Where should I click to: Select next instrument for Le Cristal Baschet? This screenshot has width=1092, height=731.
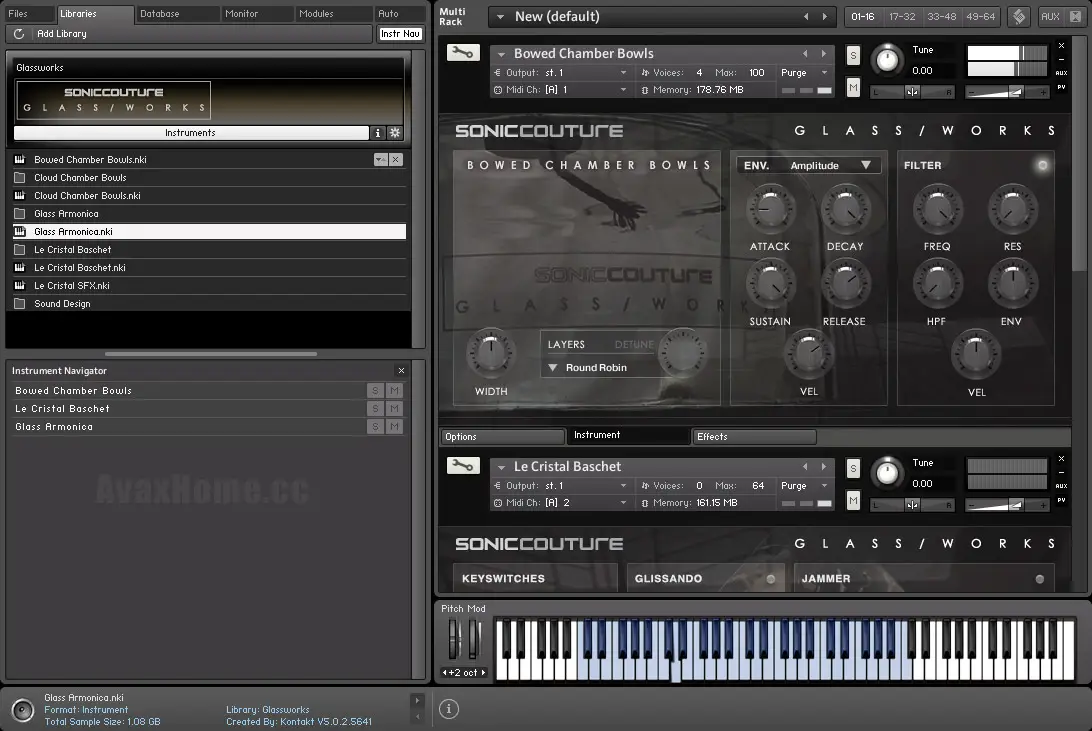[823, 466]
